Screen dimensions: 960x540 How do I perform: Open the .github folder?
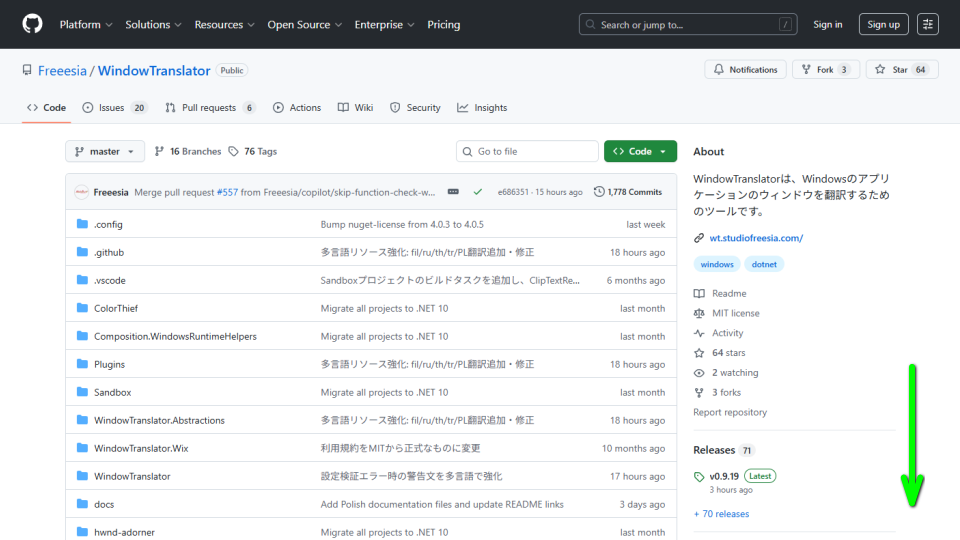click(109, 253)
